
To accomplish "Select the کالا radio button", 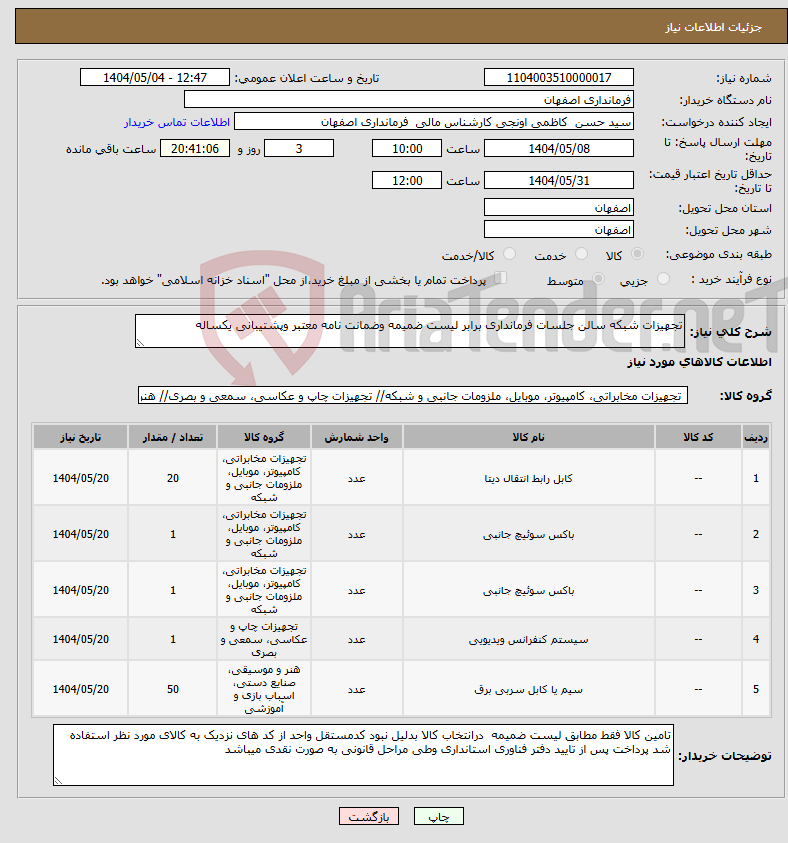I will 637,254.
